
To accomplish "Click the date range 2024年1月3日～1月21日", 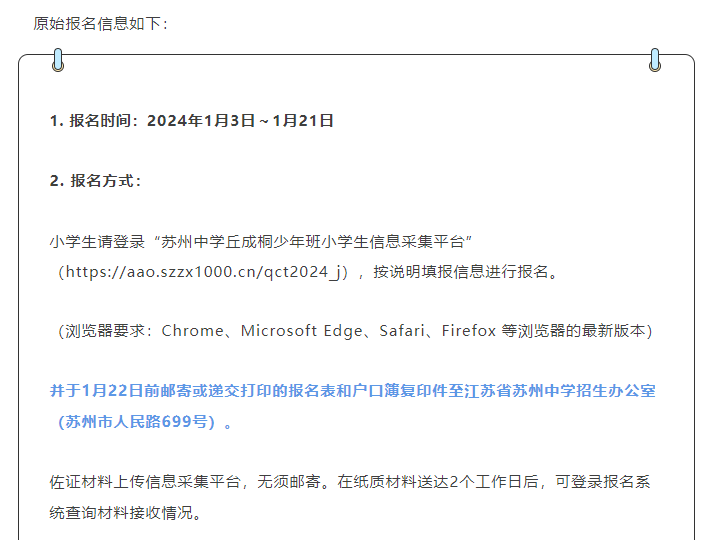I will pos(240,121).
